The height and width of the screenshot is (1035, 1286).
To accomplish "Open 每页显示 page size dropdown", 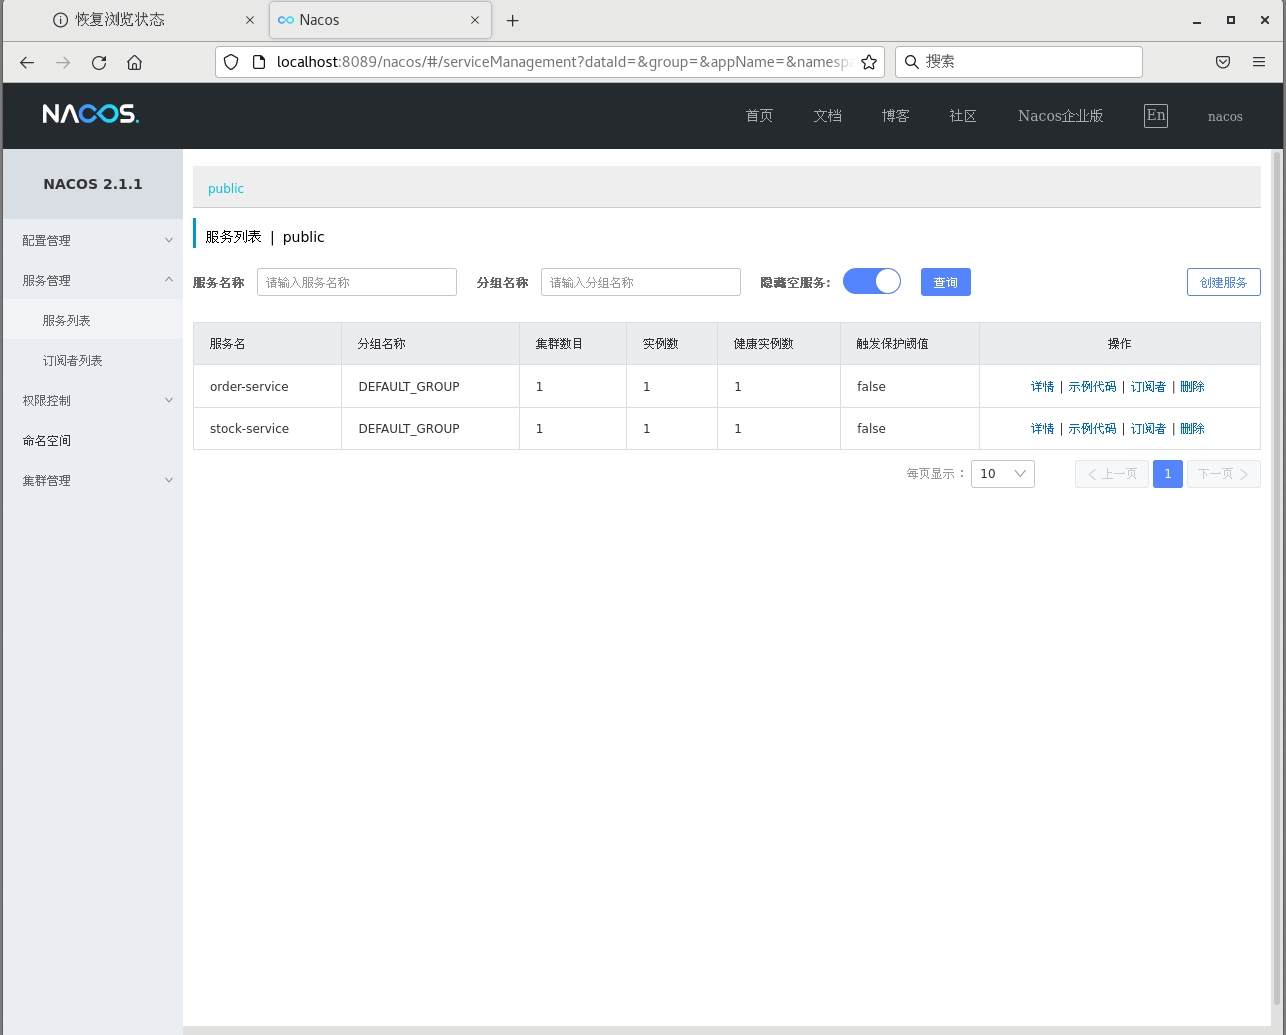I will 1003,474.
